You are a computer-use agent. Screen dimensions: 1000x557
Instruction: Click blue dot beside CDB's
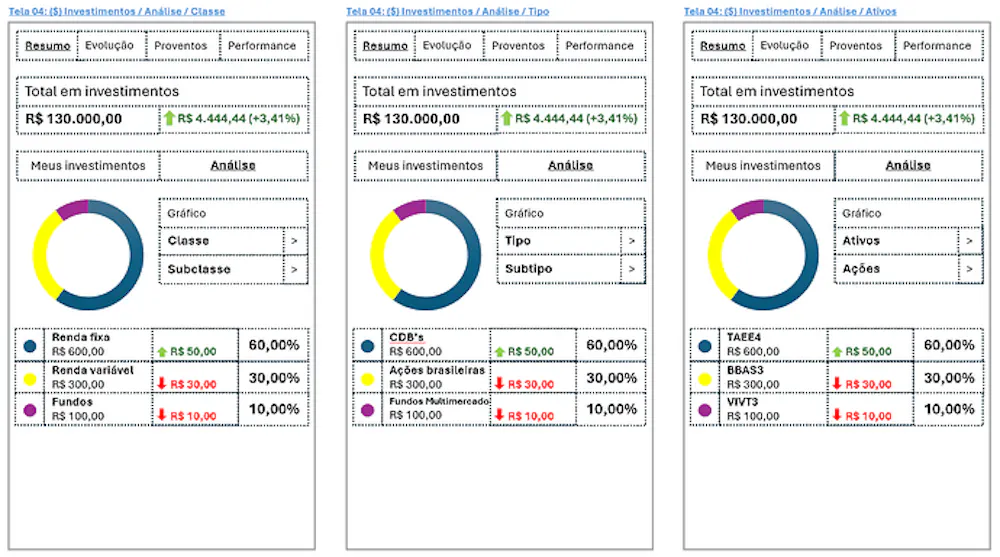tap(367, 346)
